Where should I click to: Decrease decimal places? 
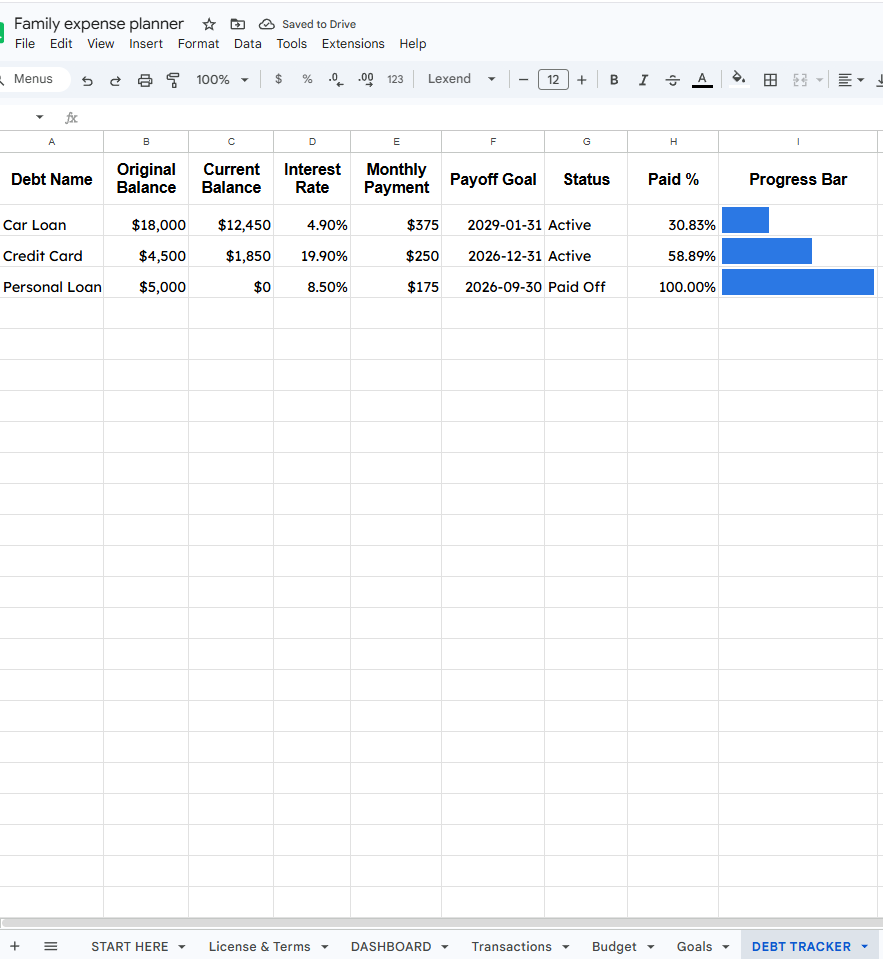click(x=336, y=80)
